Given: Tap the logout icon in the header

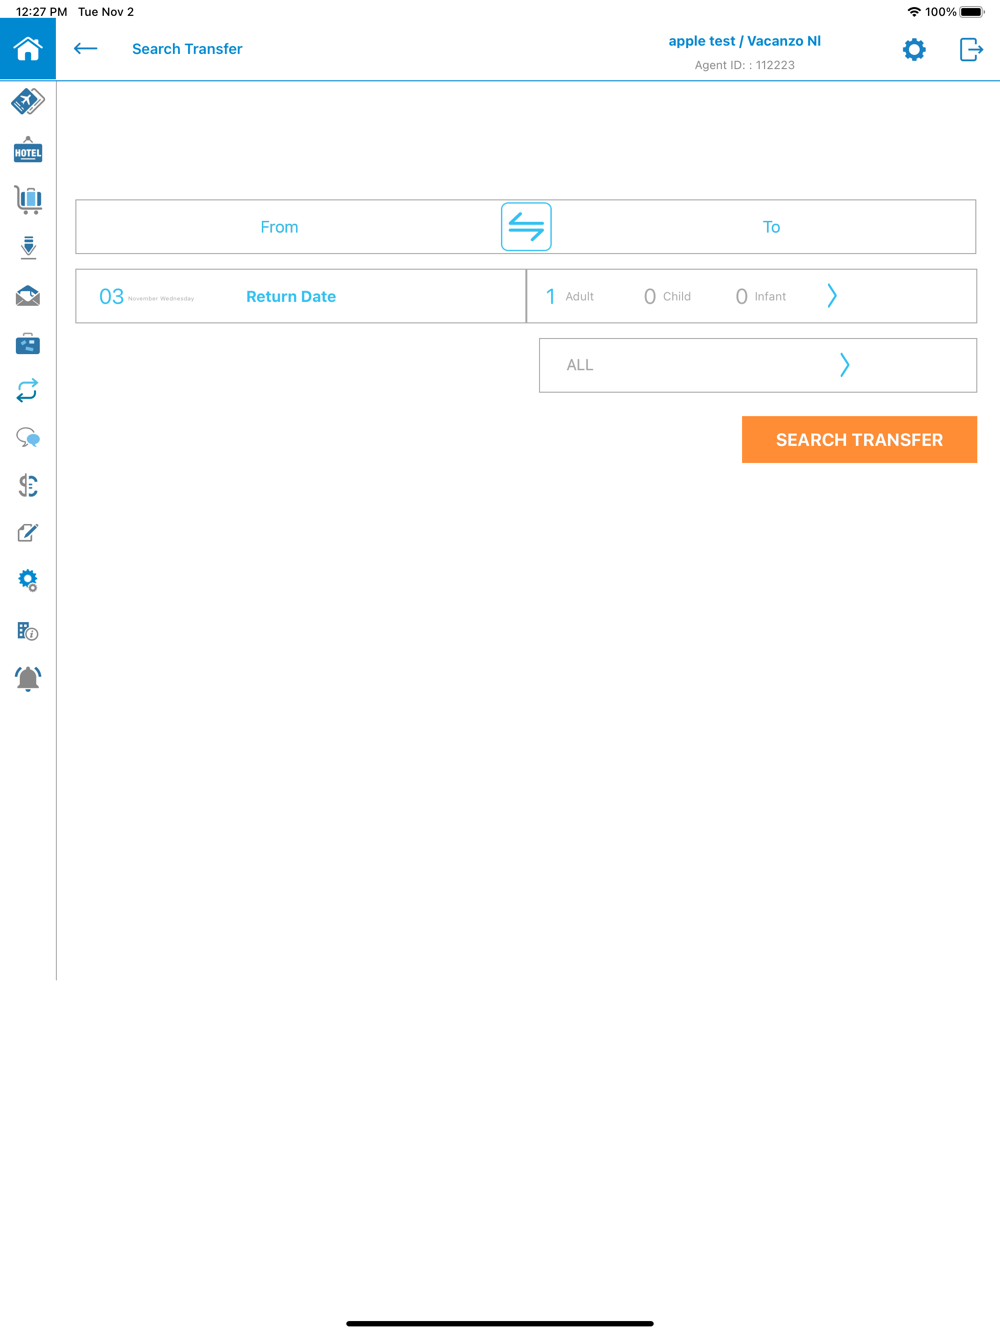Looking at the screenshot, I should 971,49.
